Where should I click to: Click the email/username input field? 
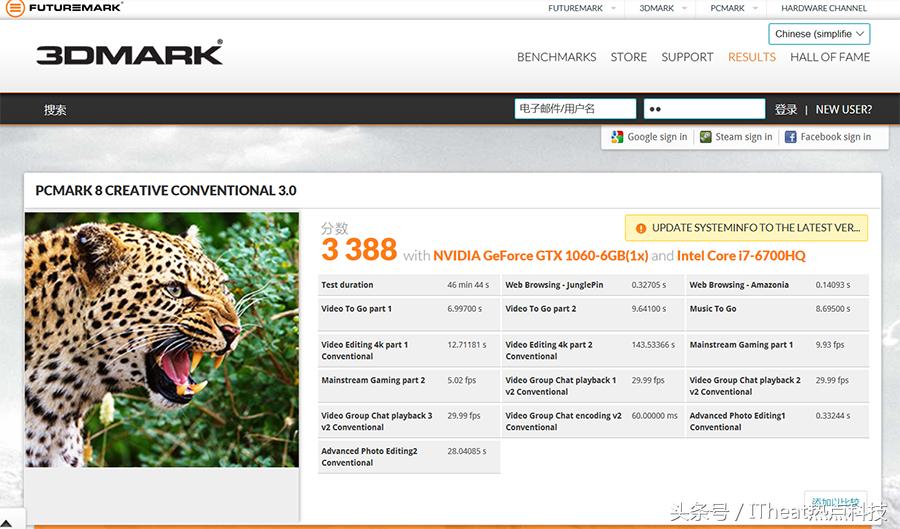pyautogui.click(x=575, y=109)
